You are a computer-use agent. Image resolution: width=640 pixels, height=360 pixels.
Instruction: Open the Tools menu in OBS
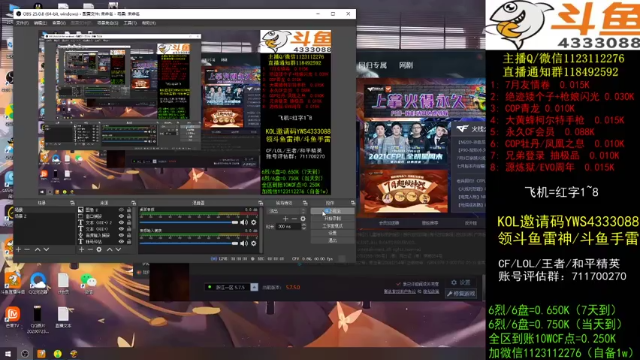click(130, 23)
